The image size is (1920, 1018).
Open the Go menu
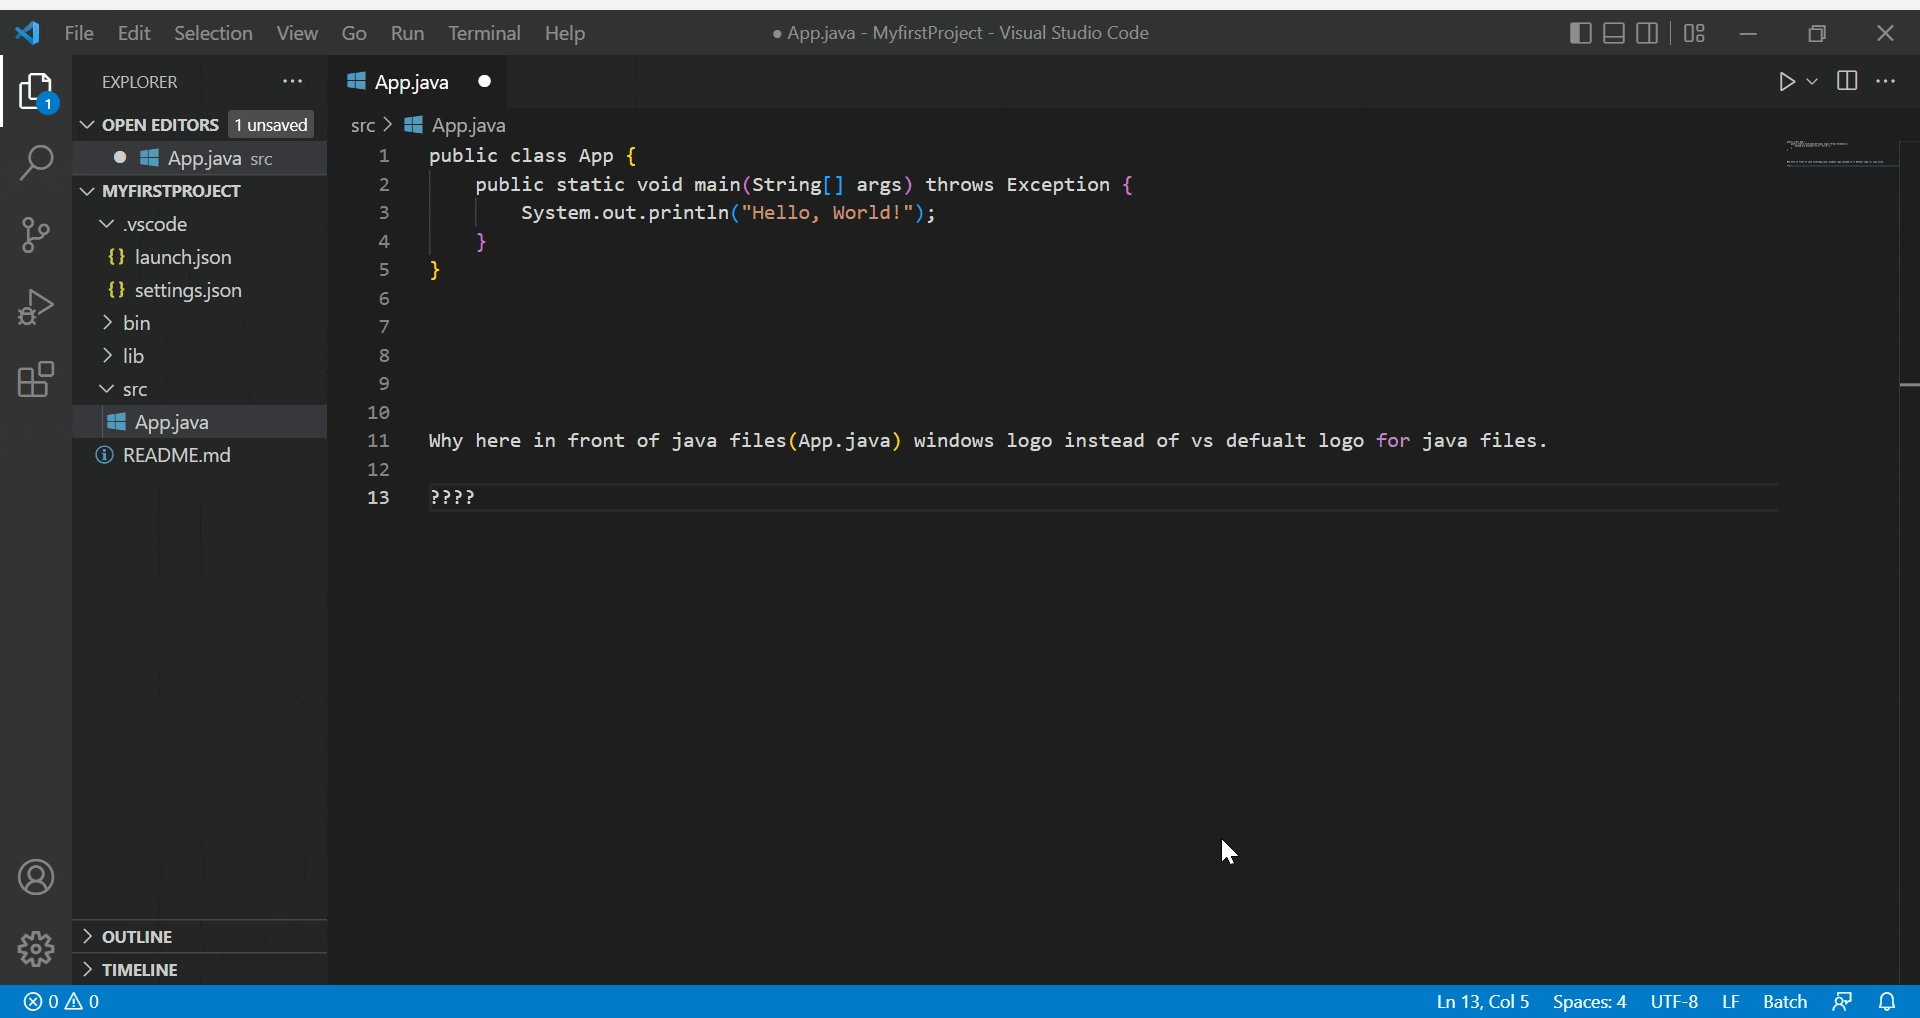coord(354,33)
